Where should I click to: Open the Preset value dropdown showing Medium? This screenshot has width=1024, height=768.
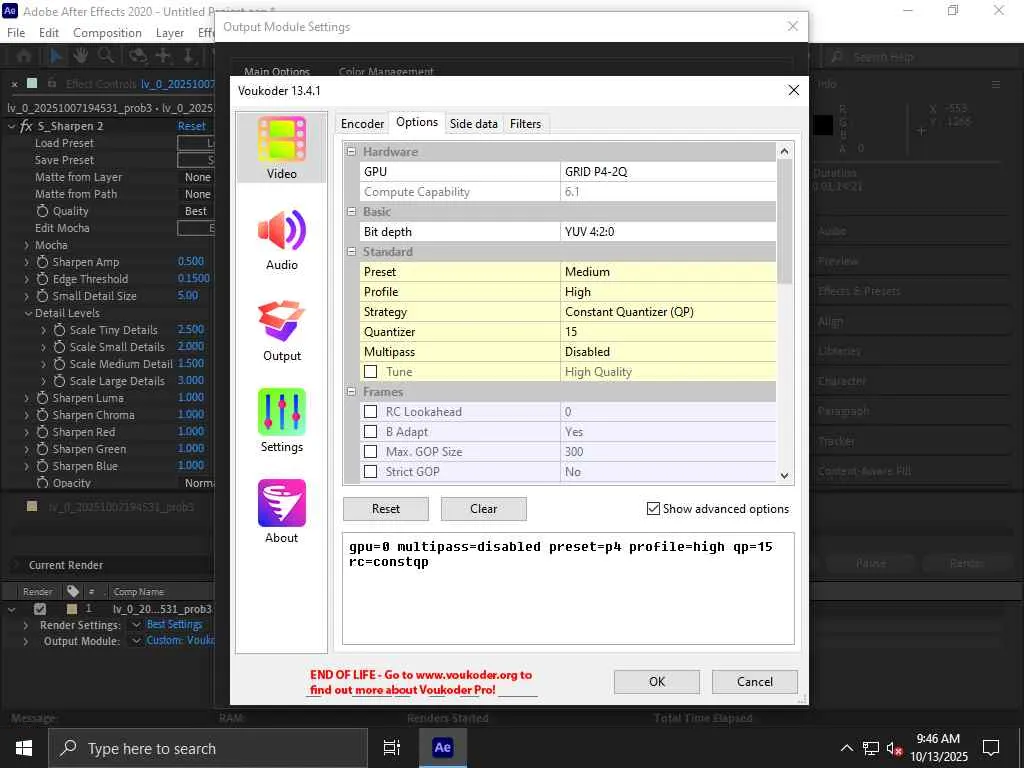tap(668, 272)
